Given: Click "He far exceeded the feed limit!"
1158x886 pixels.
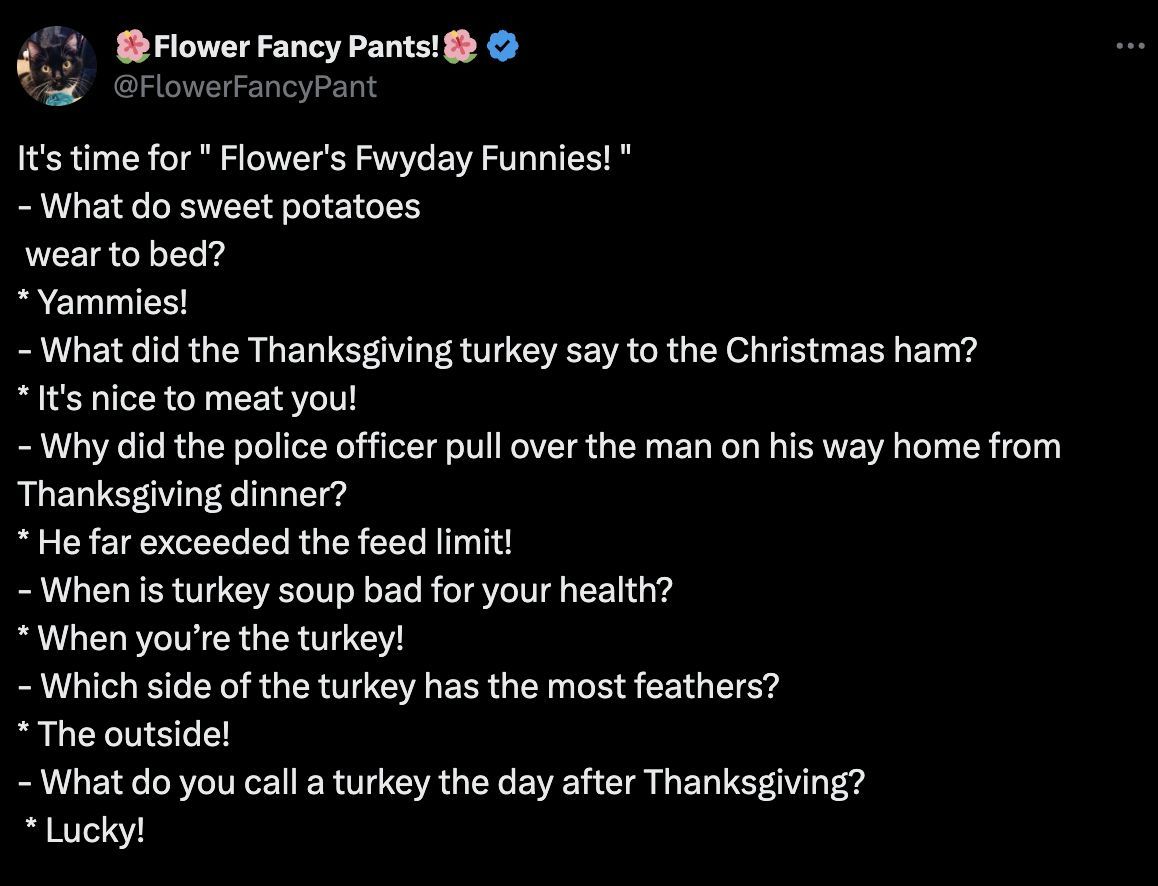Looking at the screenshot, I should [x=266, y=542].
